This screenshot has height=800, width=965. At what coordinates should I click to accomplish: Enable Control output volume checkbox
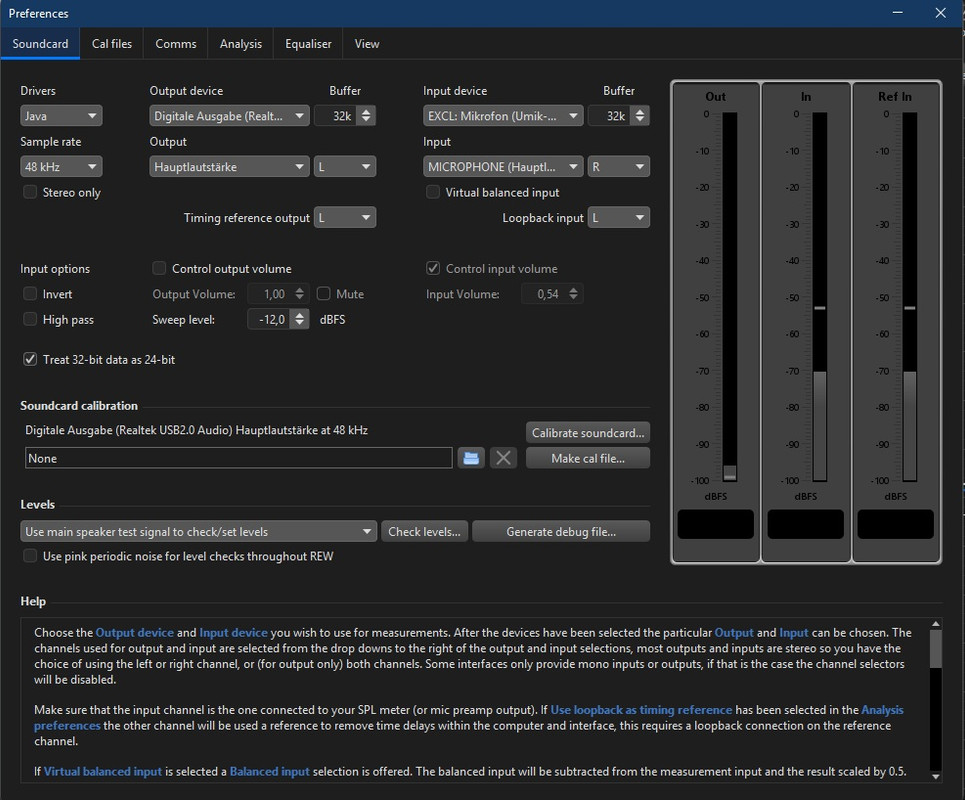(159, 268)
